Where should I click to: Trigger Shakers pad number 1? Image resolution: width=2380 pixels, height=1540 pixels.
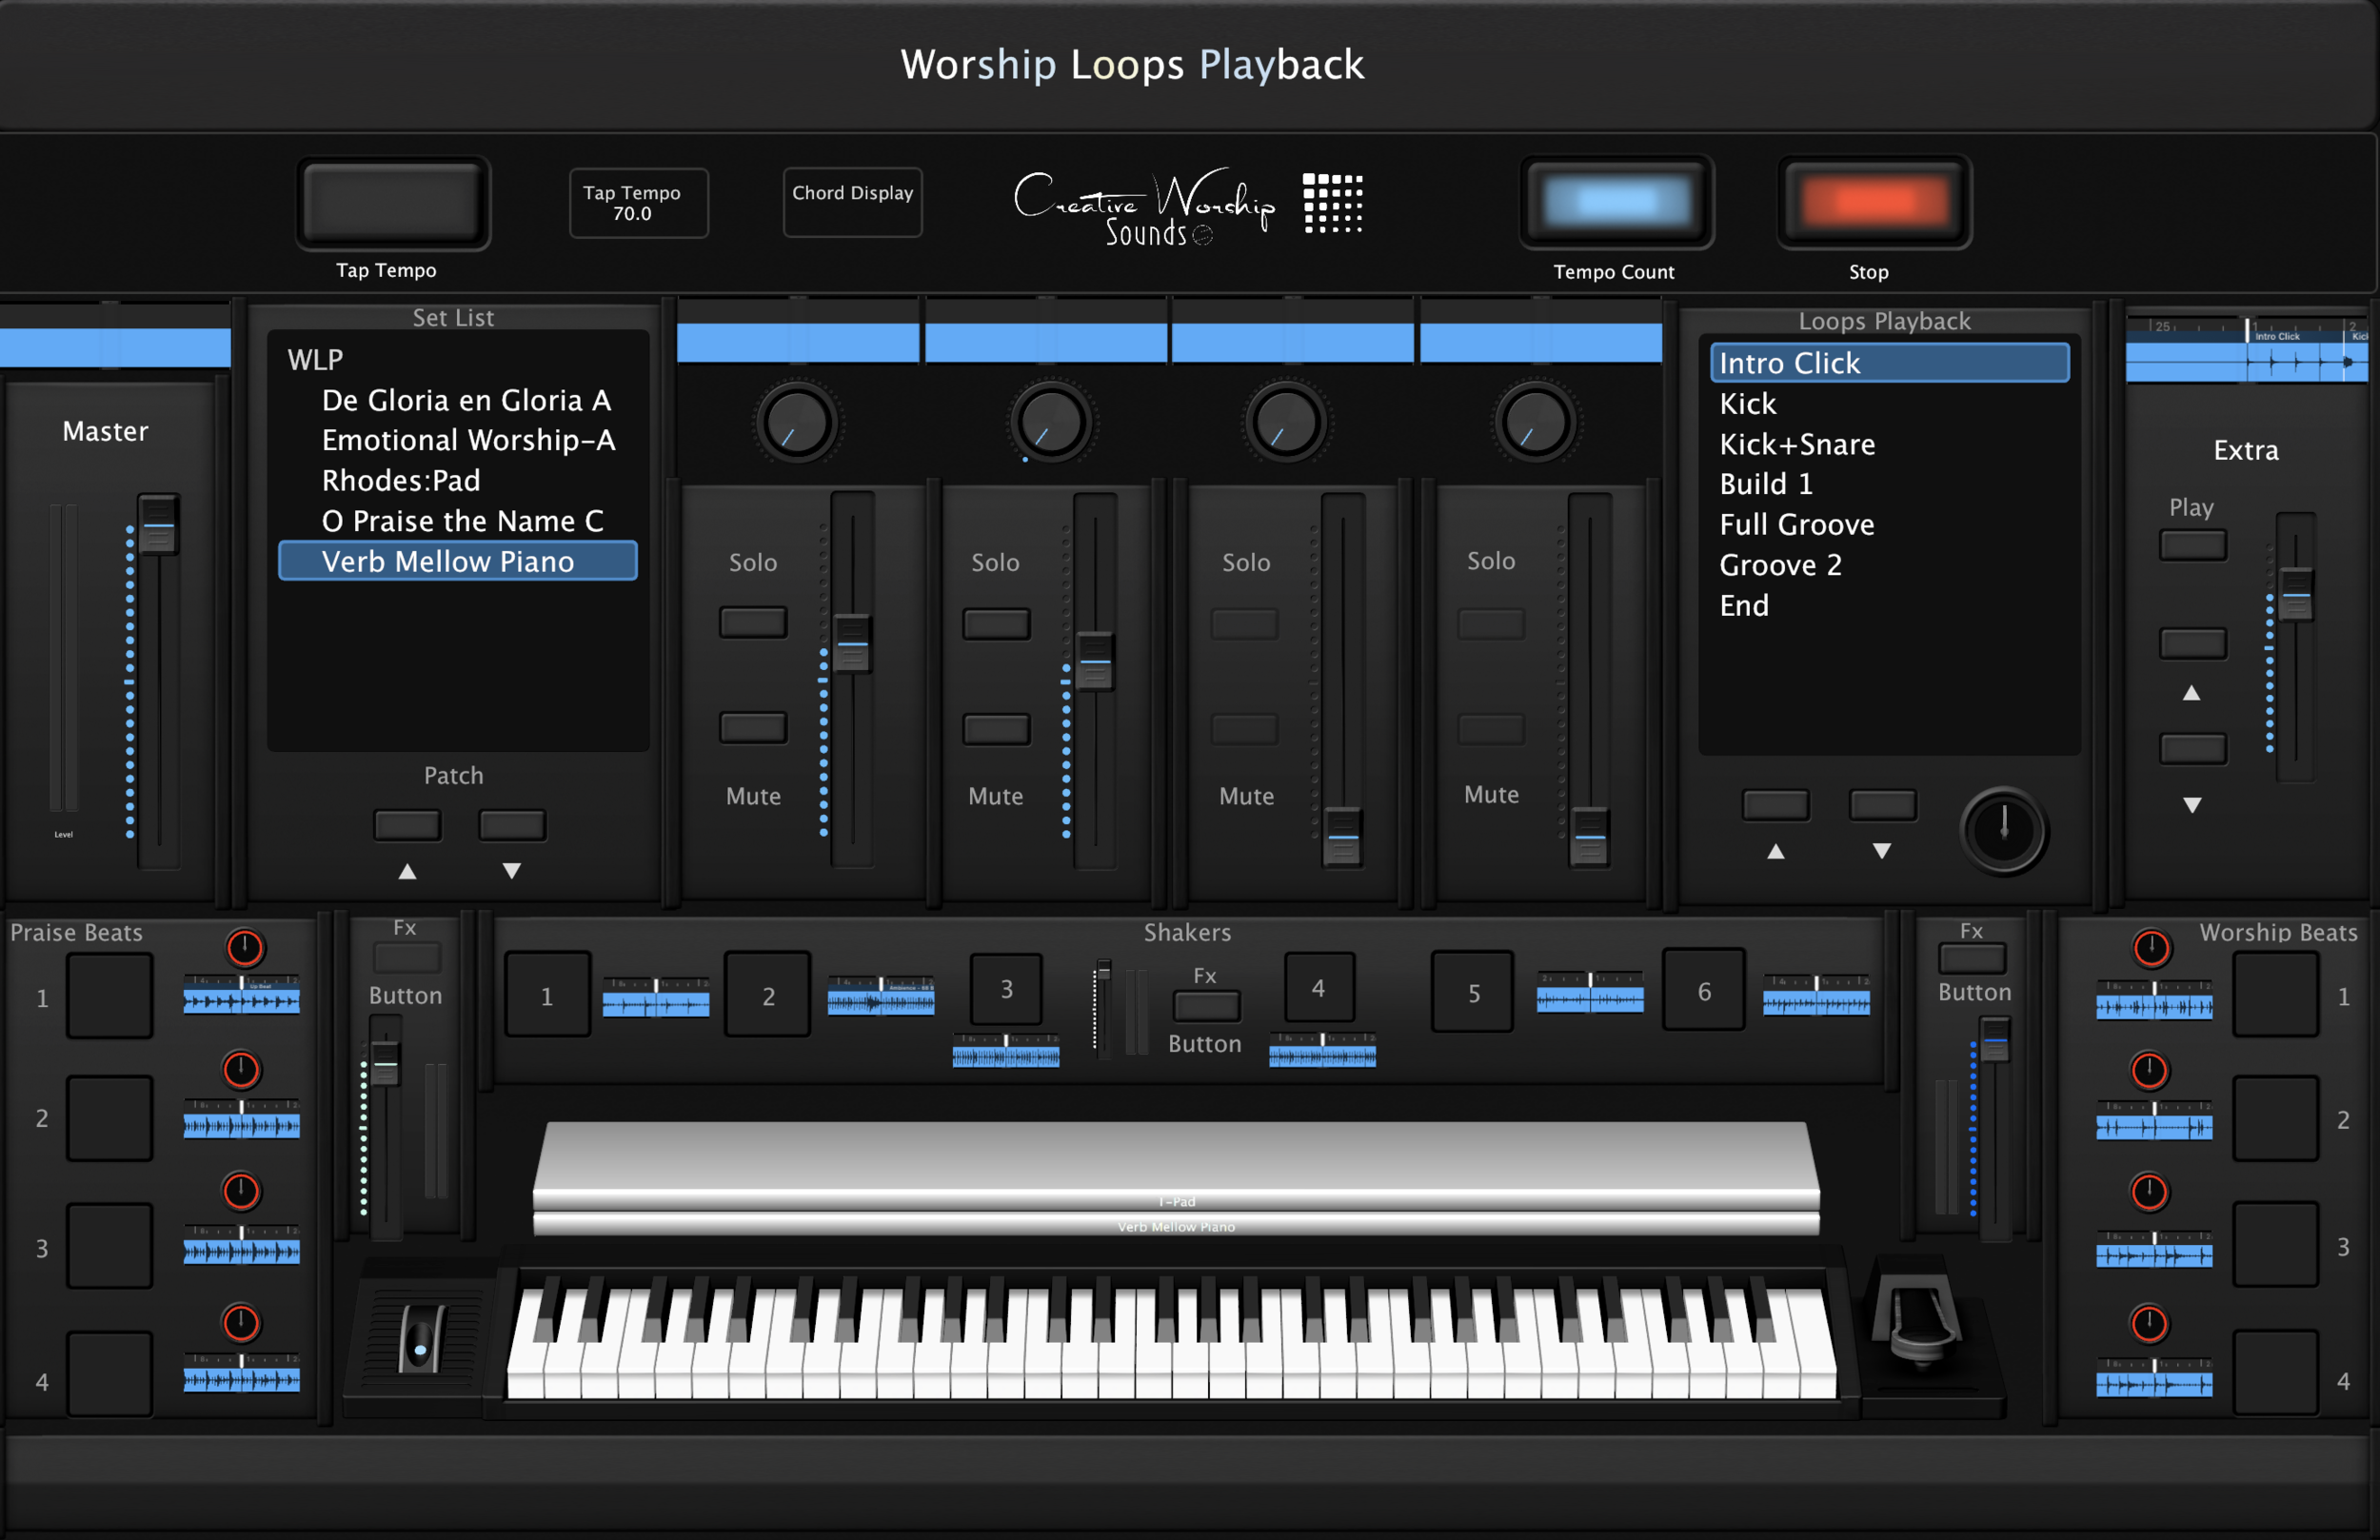pyautogui.click(x=547, y=995)
